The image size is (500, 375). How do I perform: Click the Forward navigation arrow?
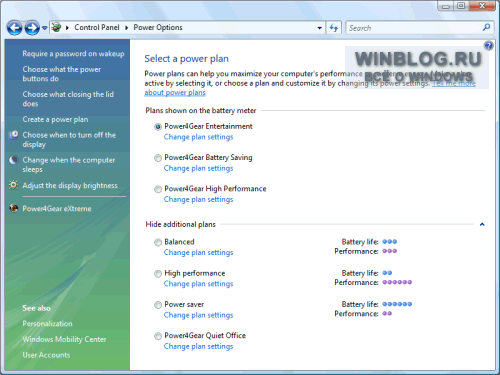tap(32, 28)
